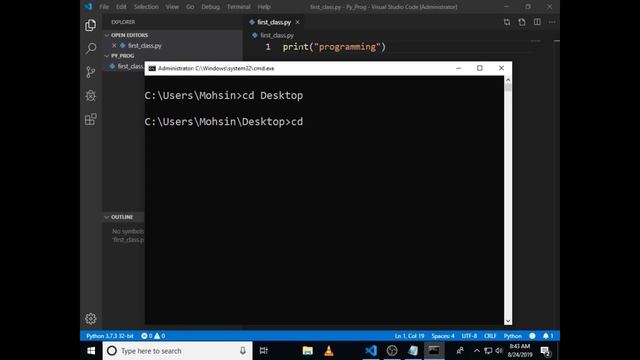
Task: Switch to Command Prompt on taskbar
Action: pos(434,351)
